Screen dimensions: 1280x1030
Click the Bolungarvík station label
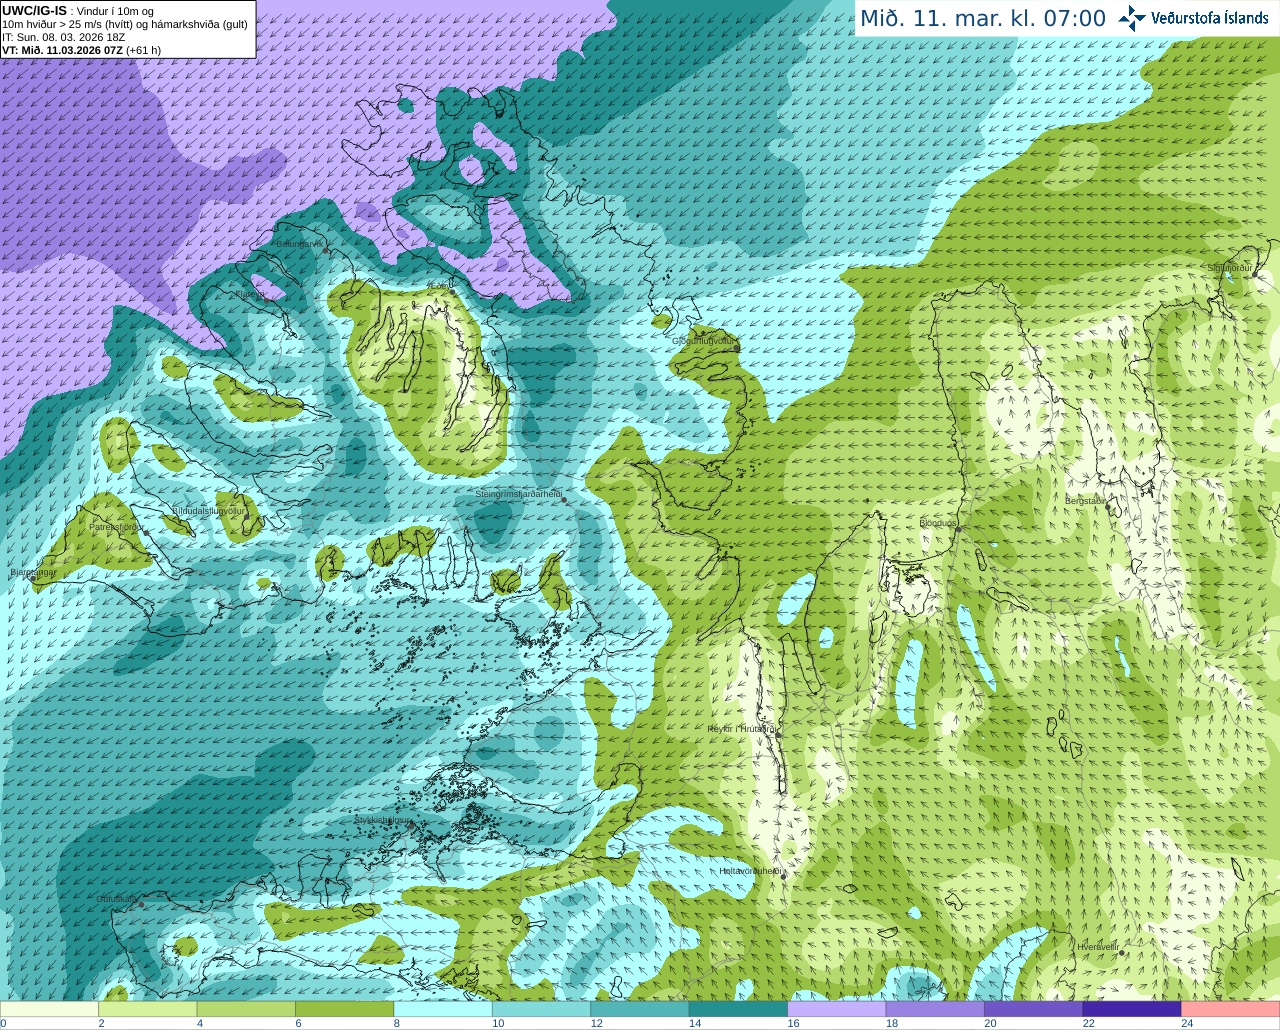(298, 244)
